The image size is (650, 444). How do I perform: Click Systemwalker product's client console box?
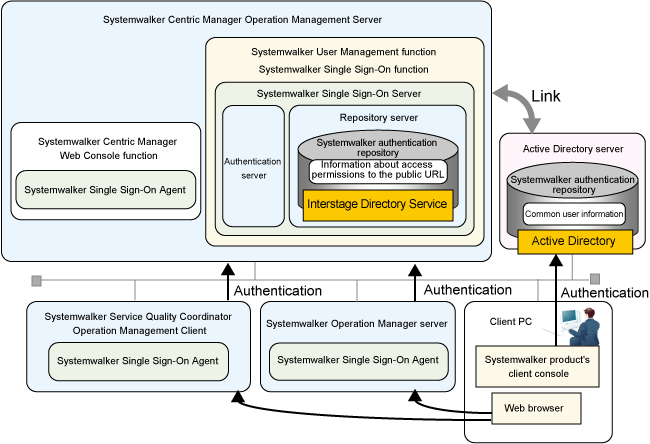537,366
